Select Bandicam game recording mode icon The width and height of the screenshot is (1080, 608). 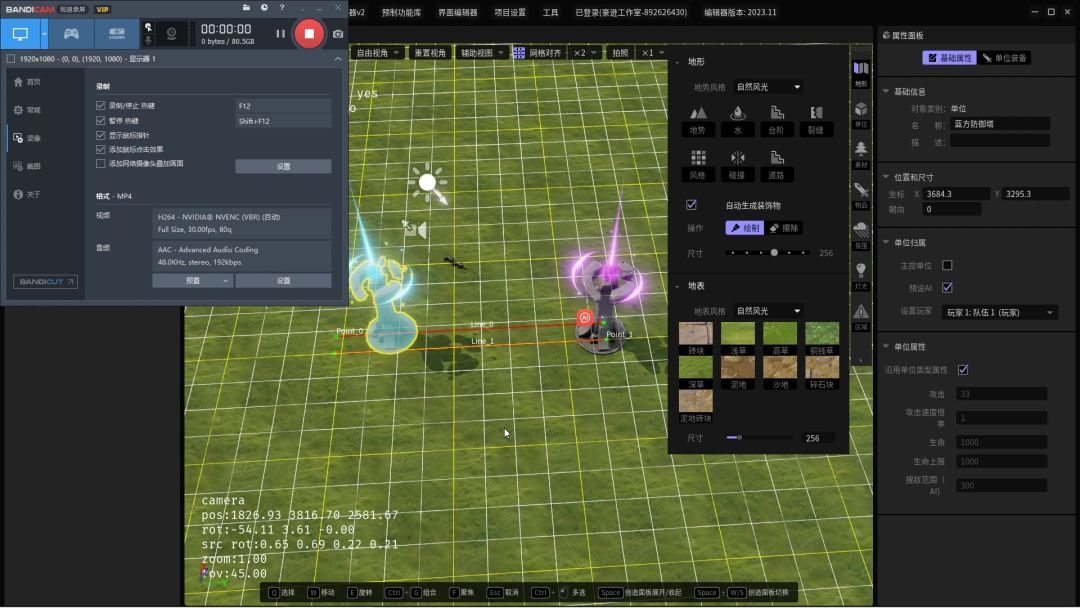click(x=71, y=33)
